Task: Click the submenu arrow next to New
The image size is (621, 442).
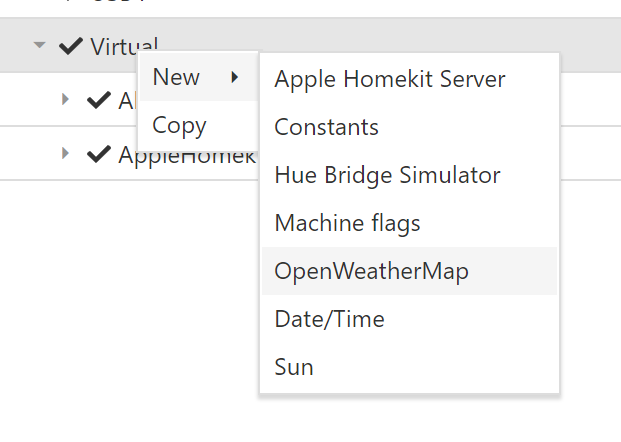Action: coord(235,77)
